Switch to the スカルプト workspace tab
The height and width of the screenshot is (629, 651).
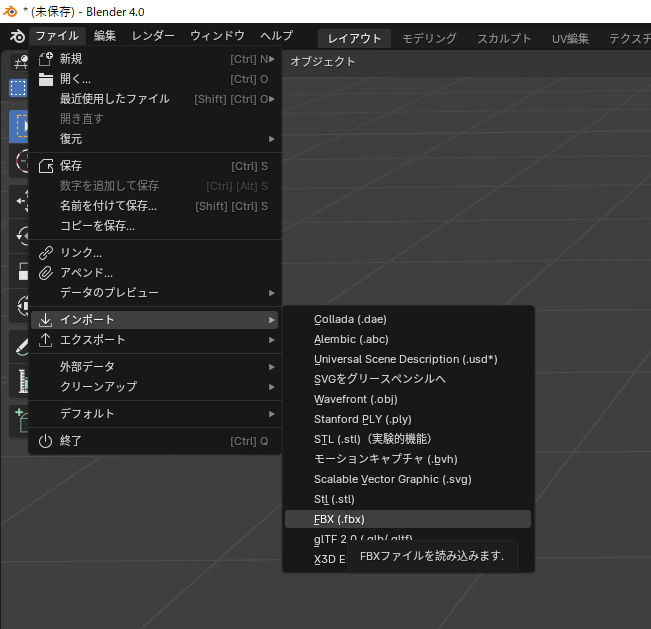click(x=504, y=39)
